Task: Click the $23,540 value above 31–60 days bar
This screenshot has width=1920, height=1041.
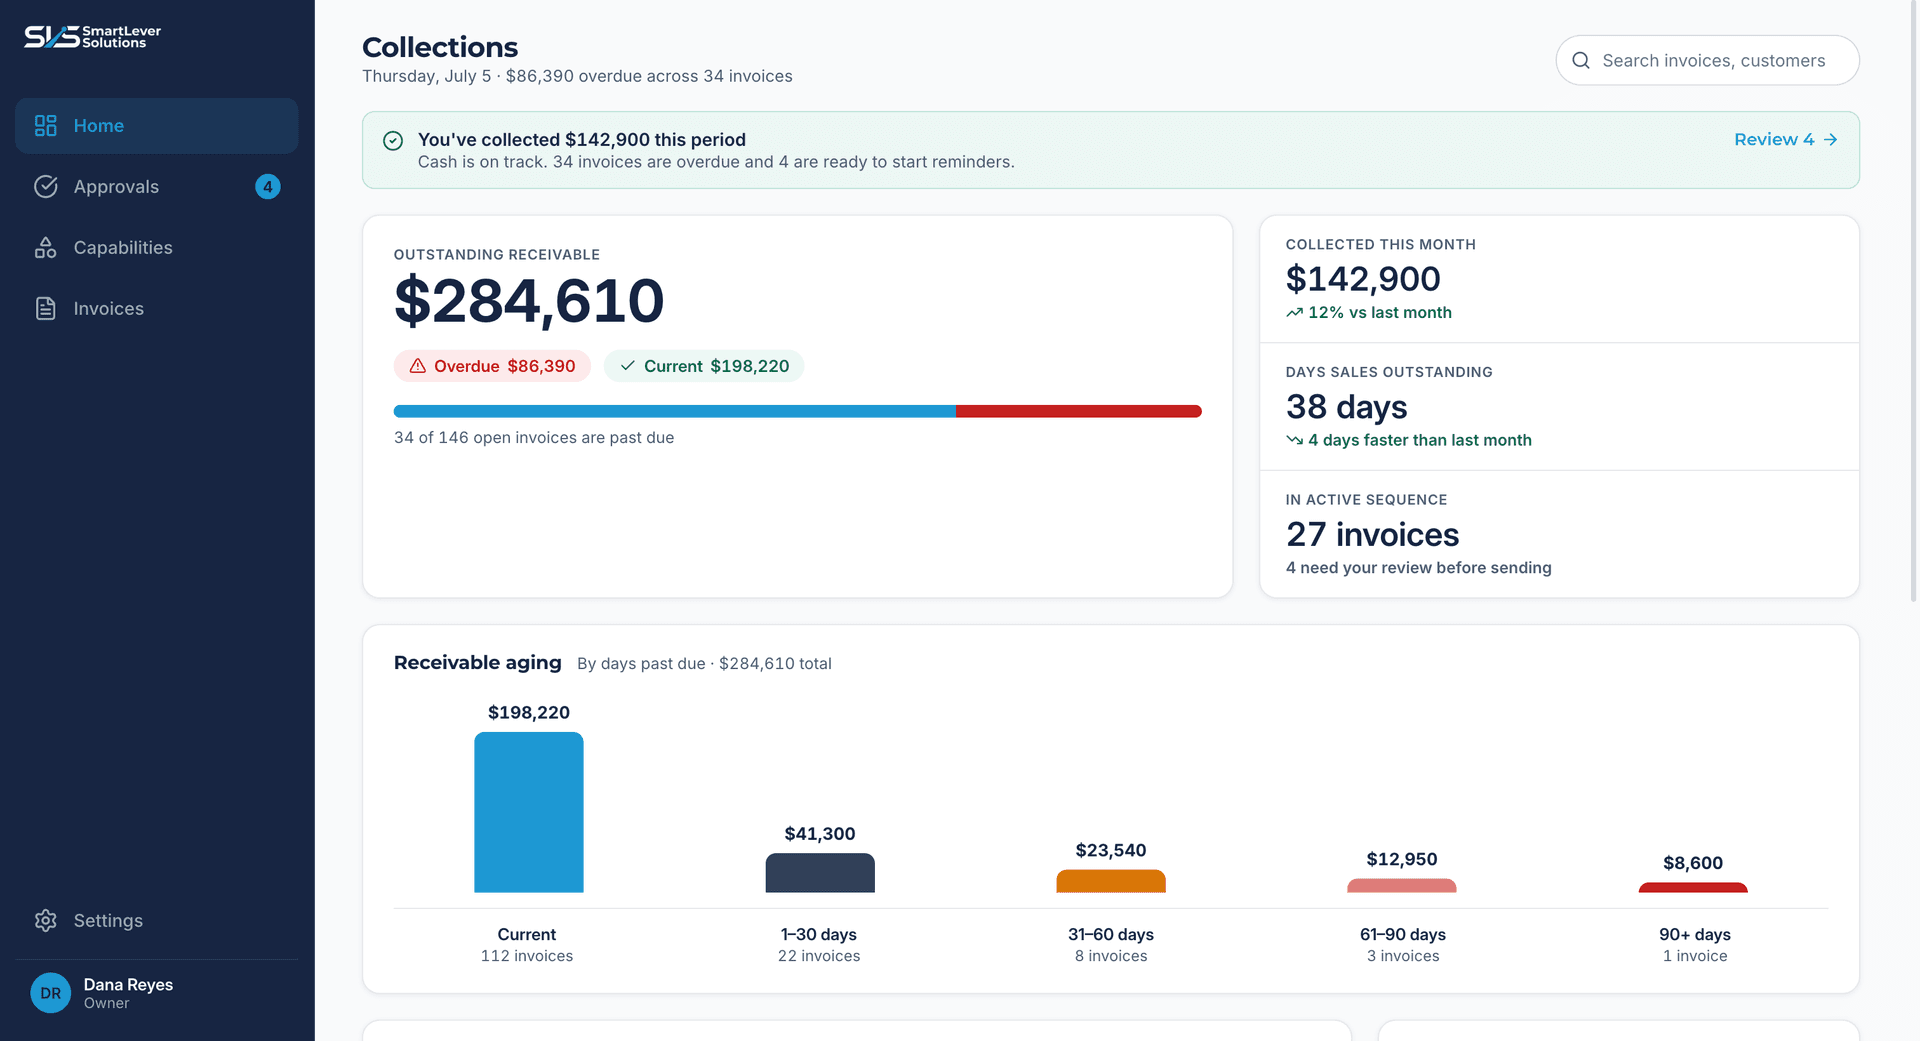Action: [x=1111, y=851]
